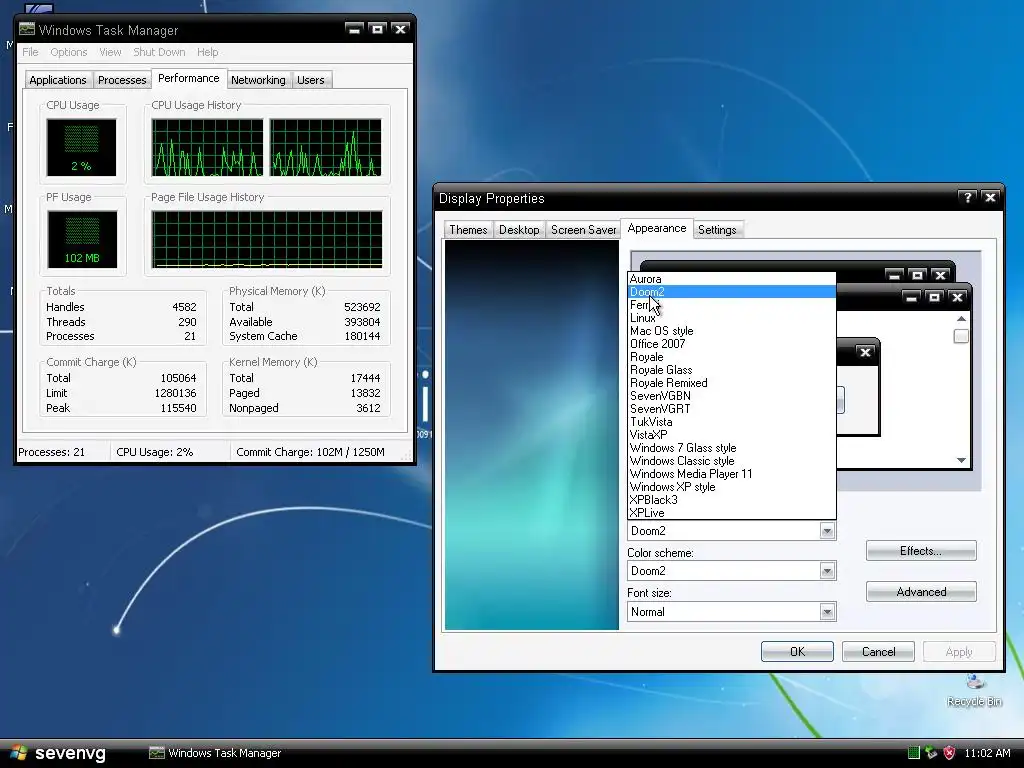Select TukVista in the style list
Screen dimensions: 1024x768
[x=731, y=422]
